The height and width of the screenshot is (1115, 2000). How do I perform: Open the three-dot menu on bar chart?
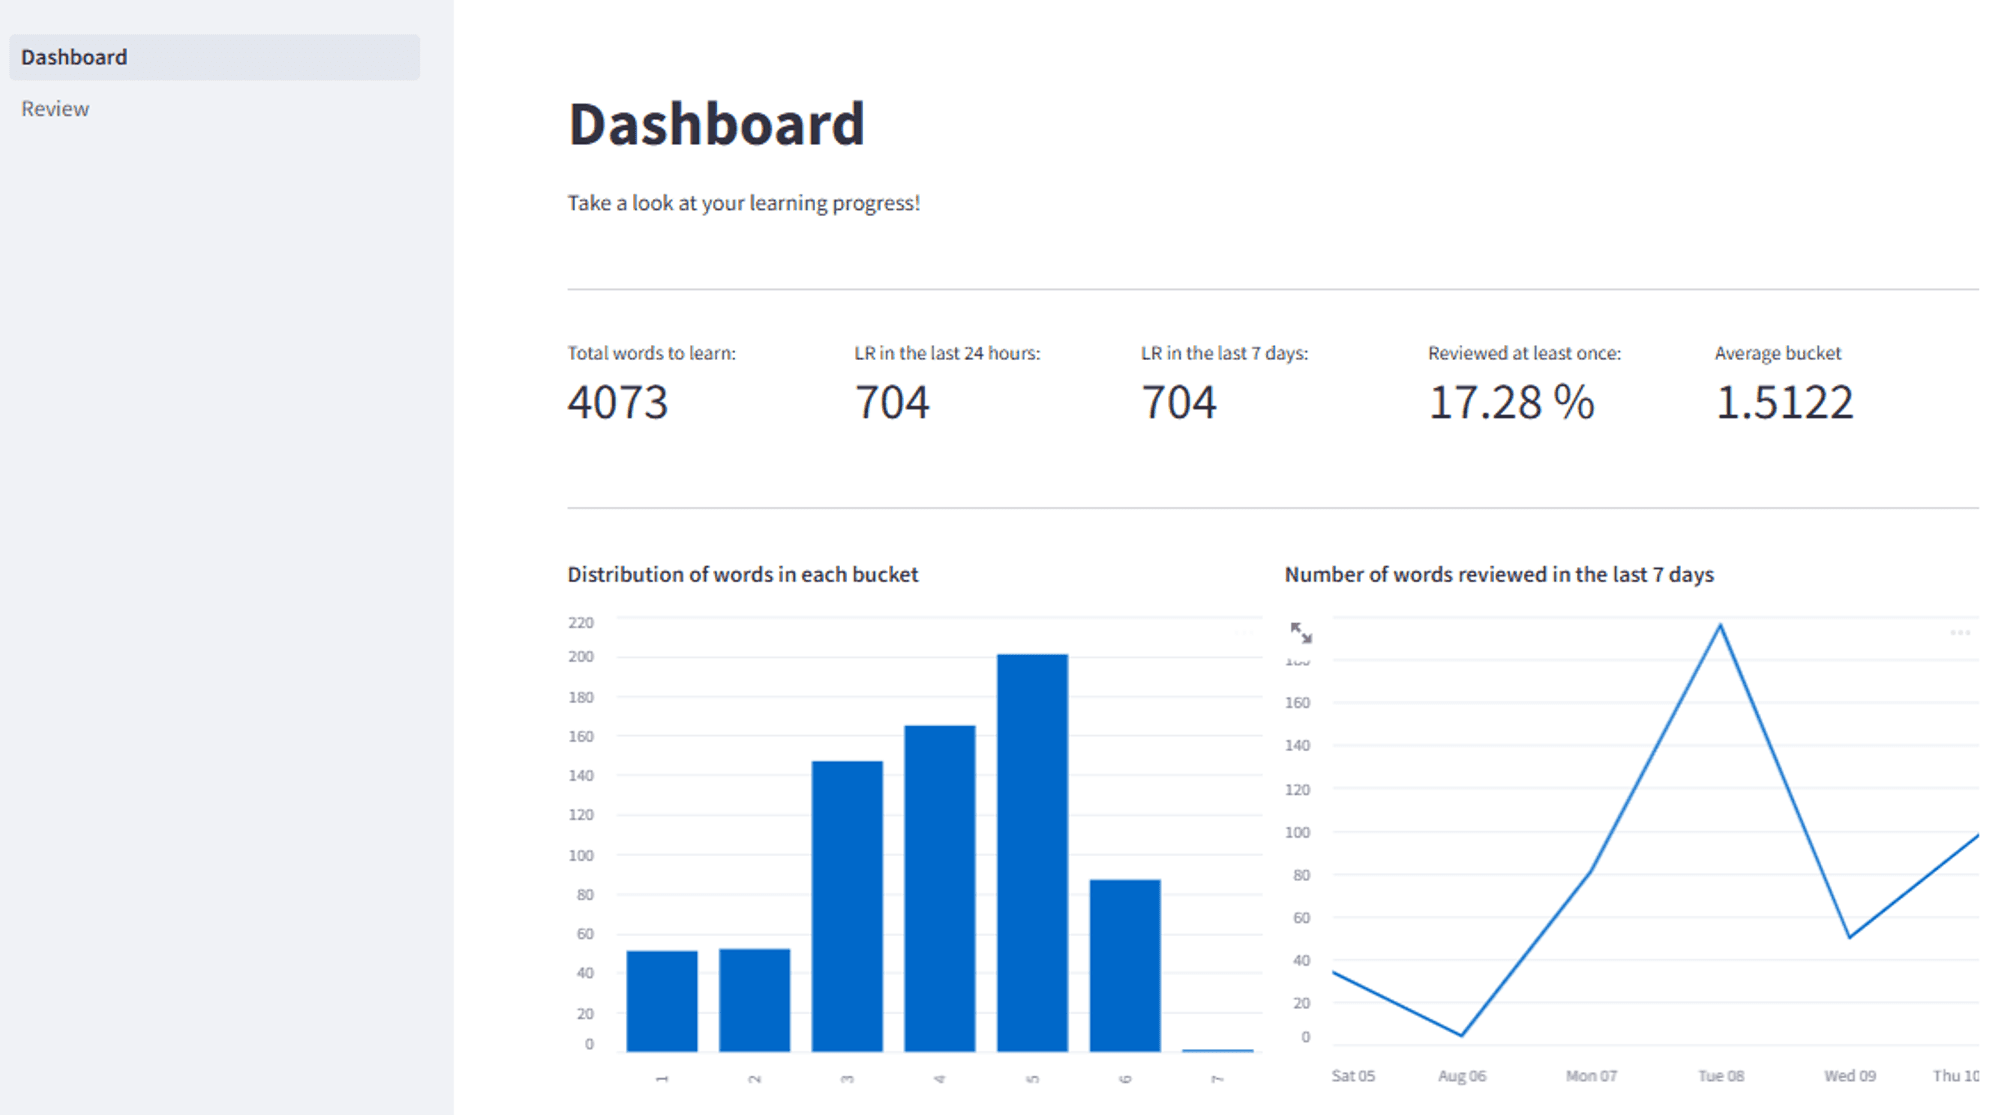click(x=1243, y=633)
